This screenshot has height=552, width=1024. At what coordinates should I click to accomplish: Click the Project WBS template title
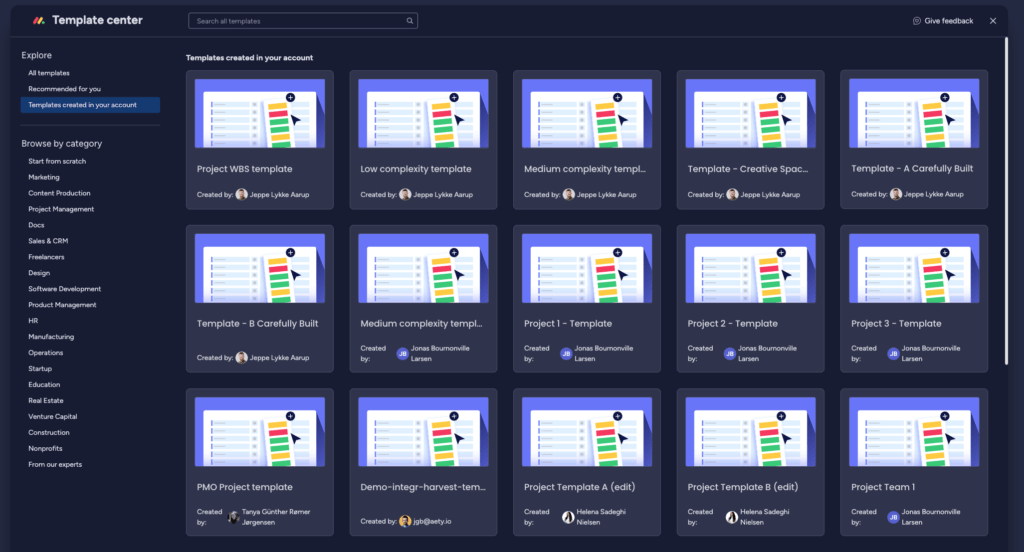(x=245, y=169)
